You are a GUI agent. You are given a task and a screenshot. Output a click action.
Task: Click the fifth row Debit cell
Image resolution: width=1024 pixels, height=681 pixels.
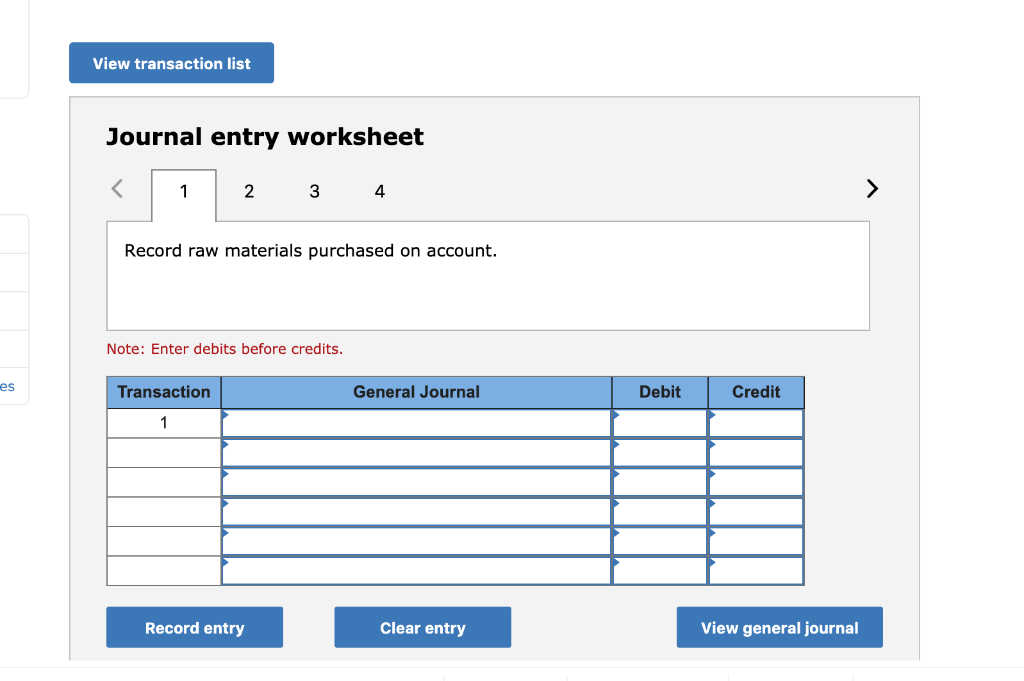pyautogui.click(x=660, y=541)
